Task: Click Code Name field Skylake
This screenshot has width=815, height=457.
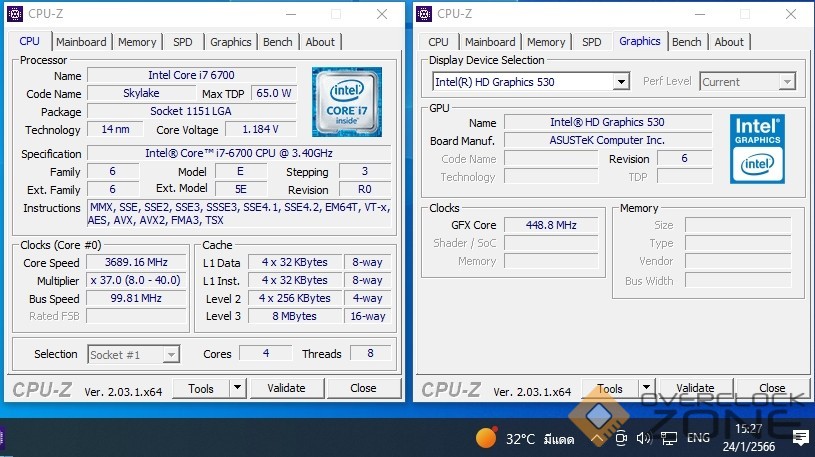Action: coord(141,94)
